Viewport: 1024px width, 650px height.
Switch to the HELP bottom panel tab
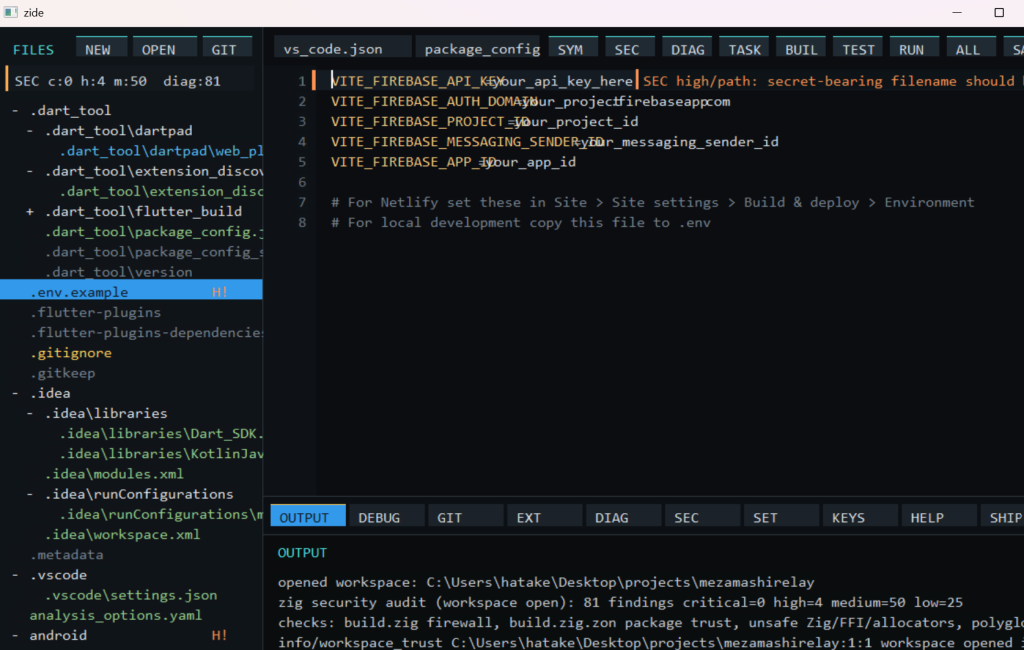click(940, 516)
